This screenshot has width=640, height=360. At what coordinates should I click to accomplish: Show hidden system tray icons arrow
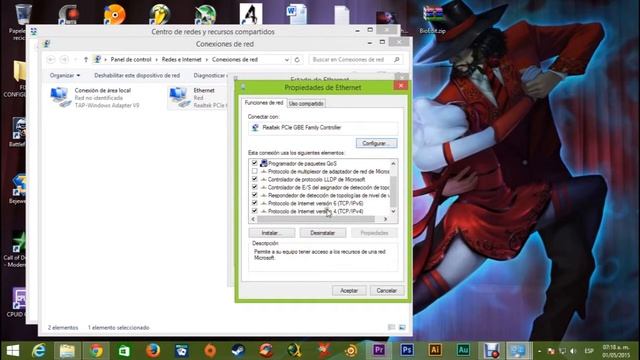pyautogui.click(x=540, y=351)
